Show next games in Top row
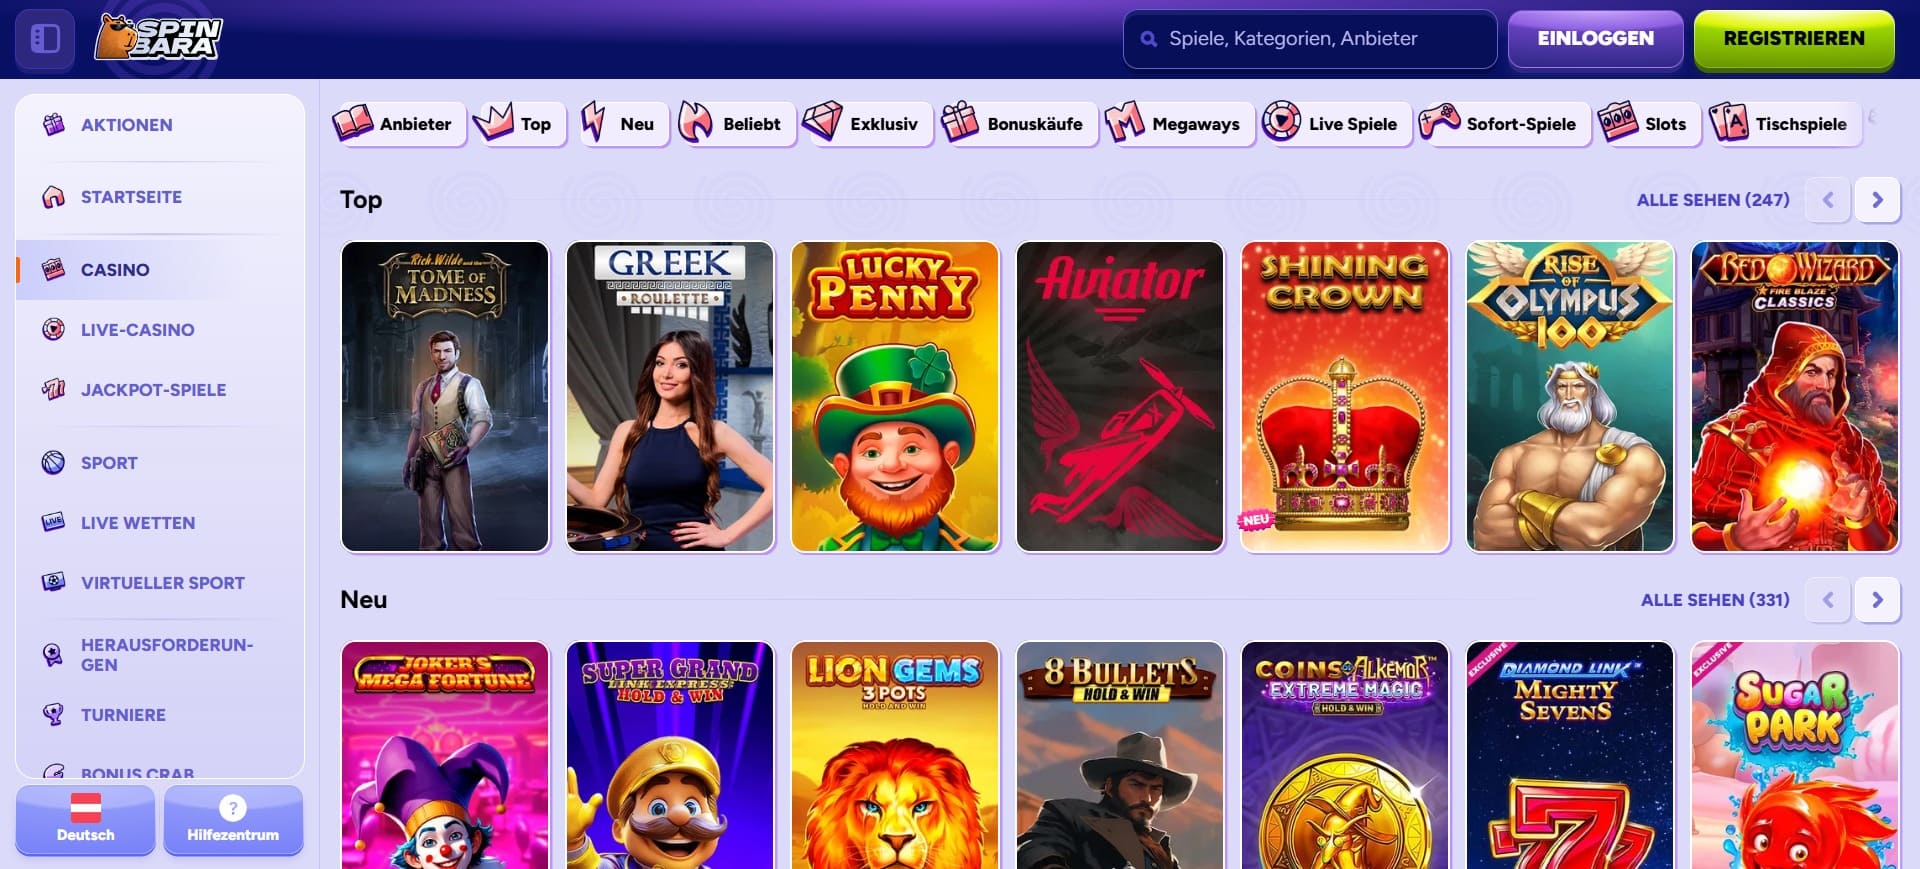 point(1877,200)
